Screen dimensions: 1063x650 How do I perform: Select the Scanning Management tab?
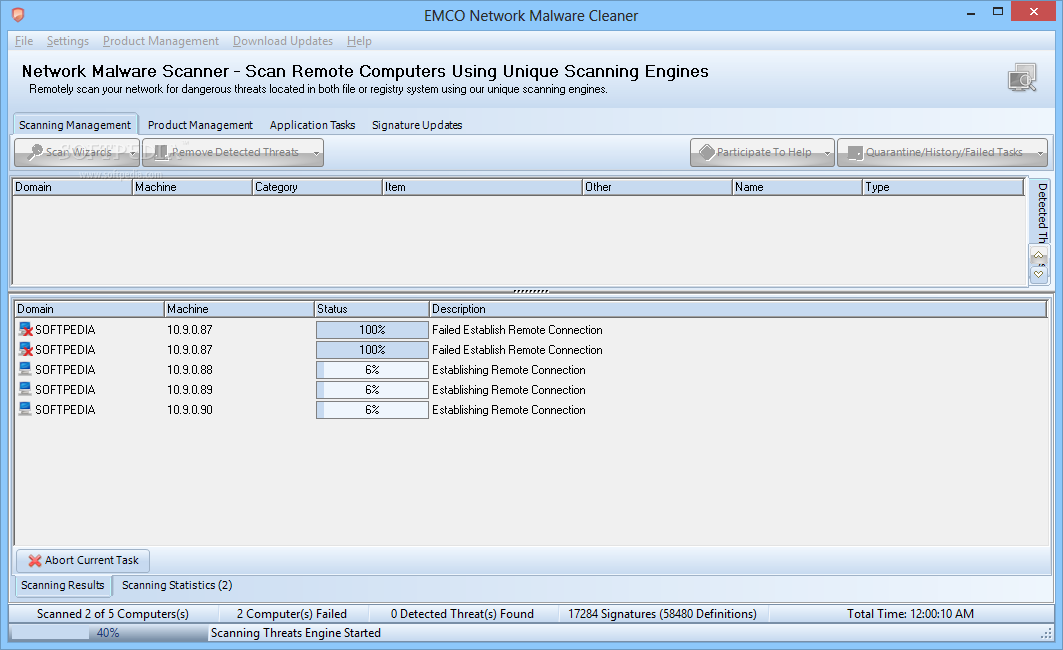pyautogui.click(x=75, y=125)
